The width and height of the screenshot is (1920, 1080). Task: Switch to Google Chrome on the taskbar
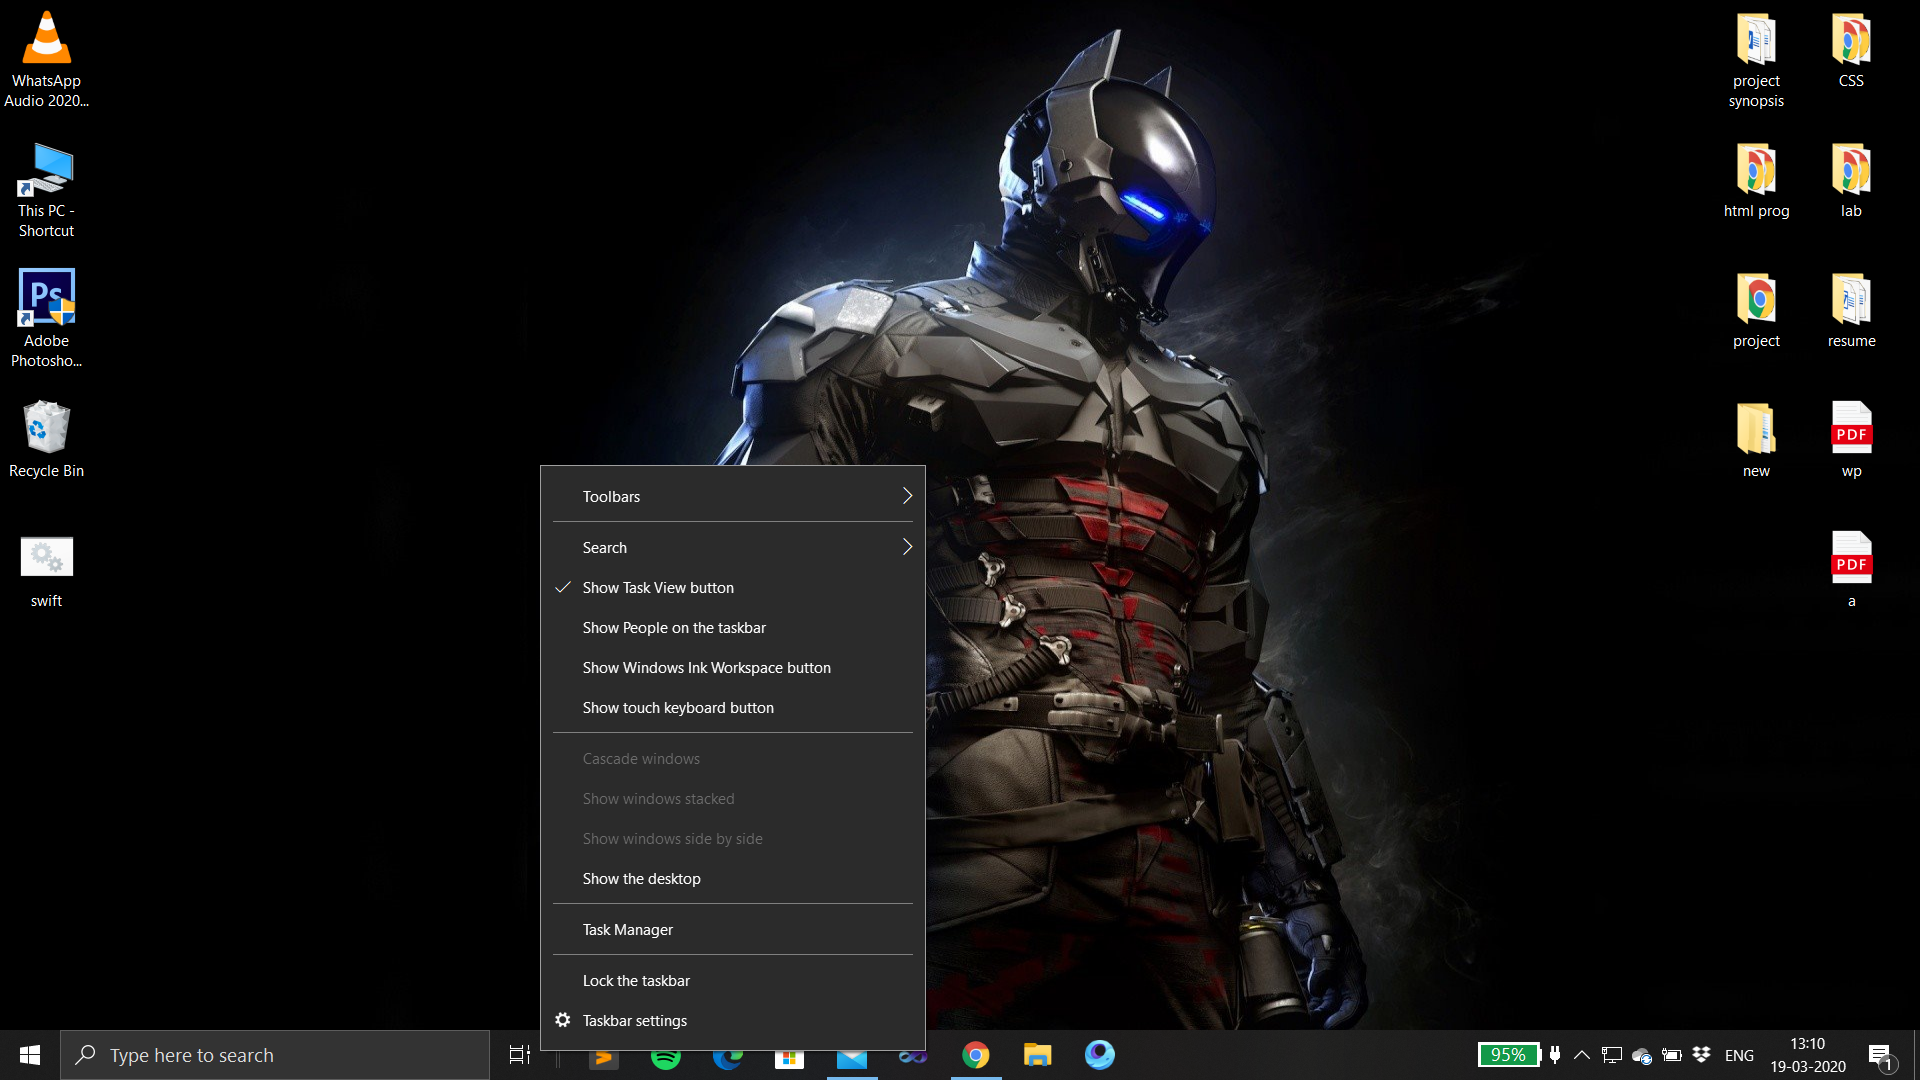coord(976,1055)
